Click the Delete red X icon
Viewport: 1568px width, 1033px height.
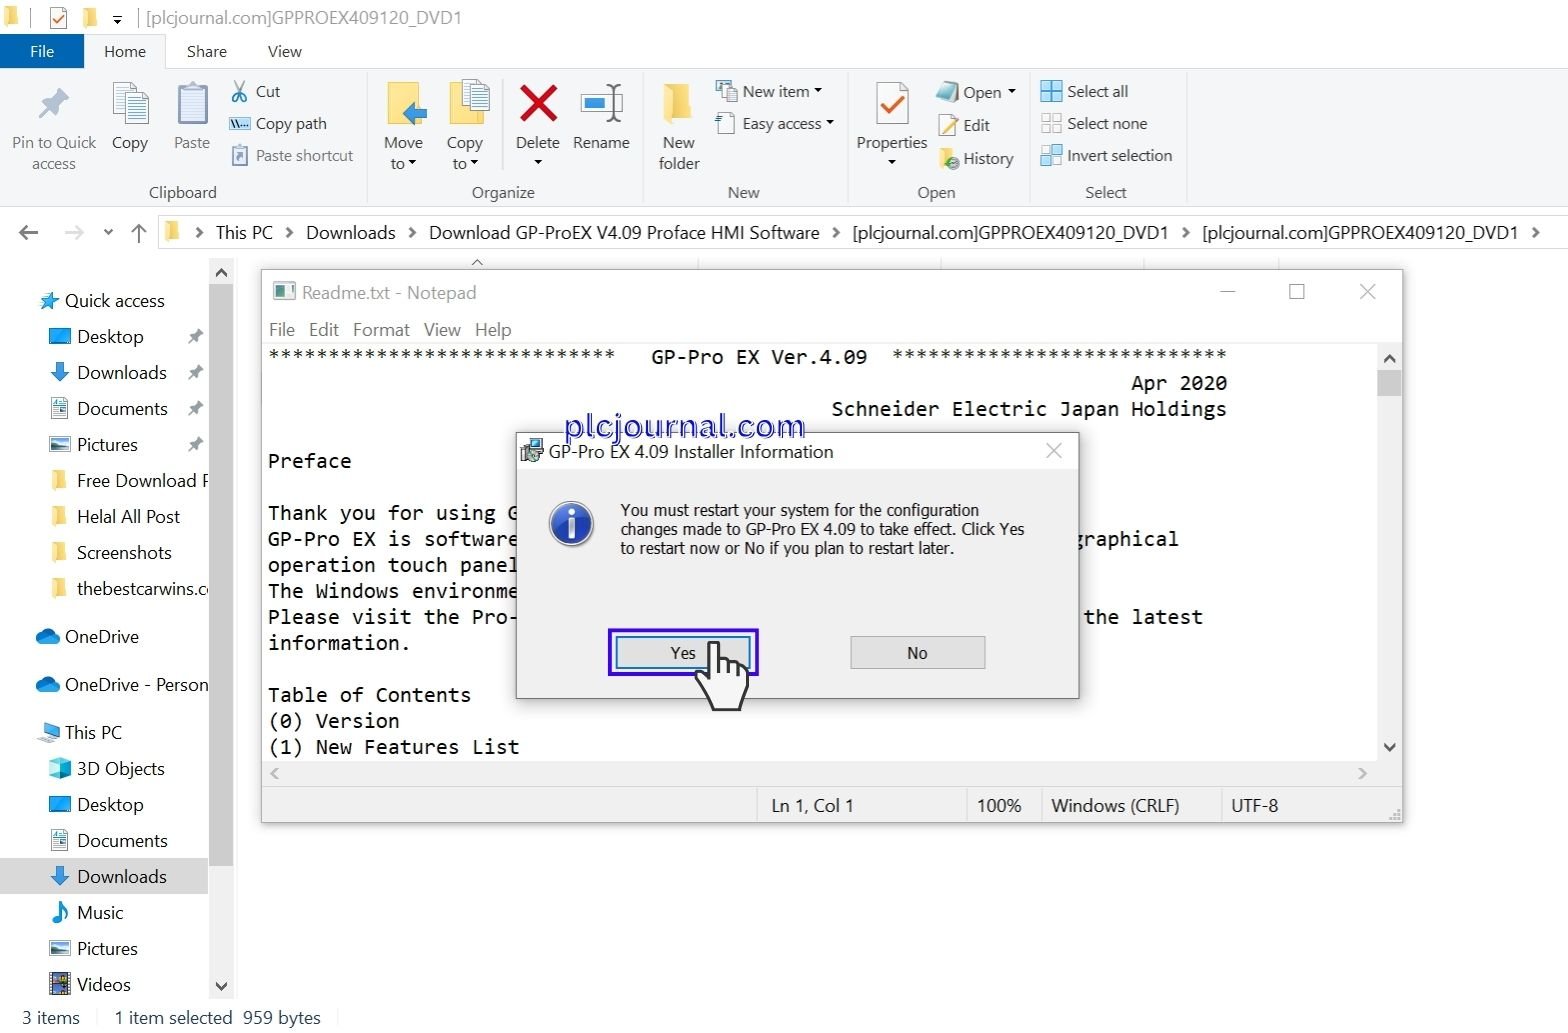pyautogui.click(x=538, y=104)
